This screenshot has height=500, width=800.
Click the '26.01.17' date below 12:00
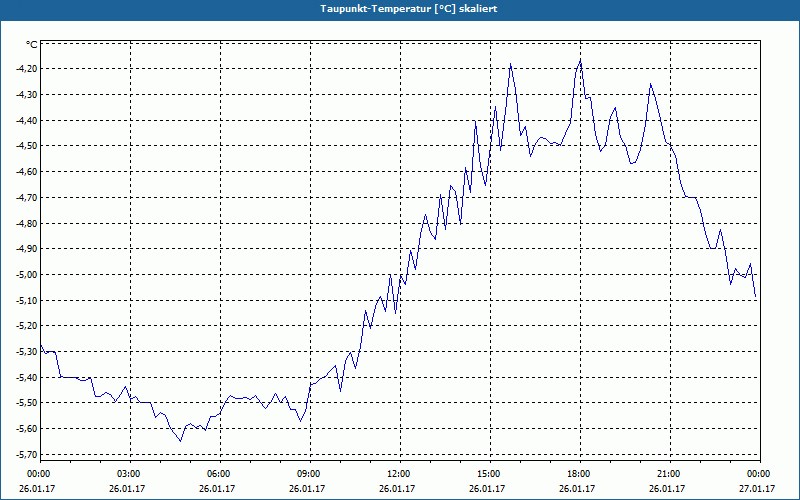396,489
